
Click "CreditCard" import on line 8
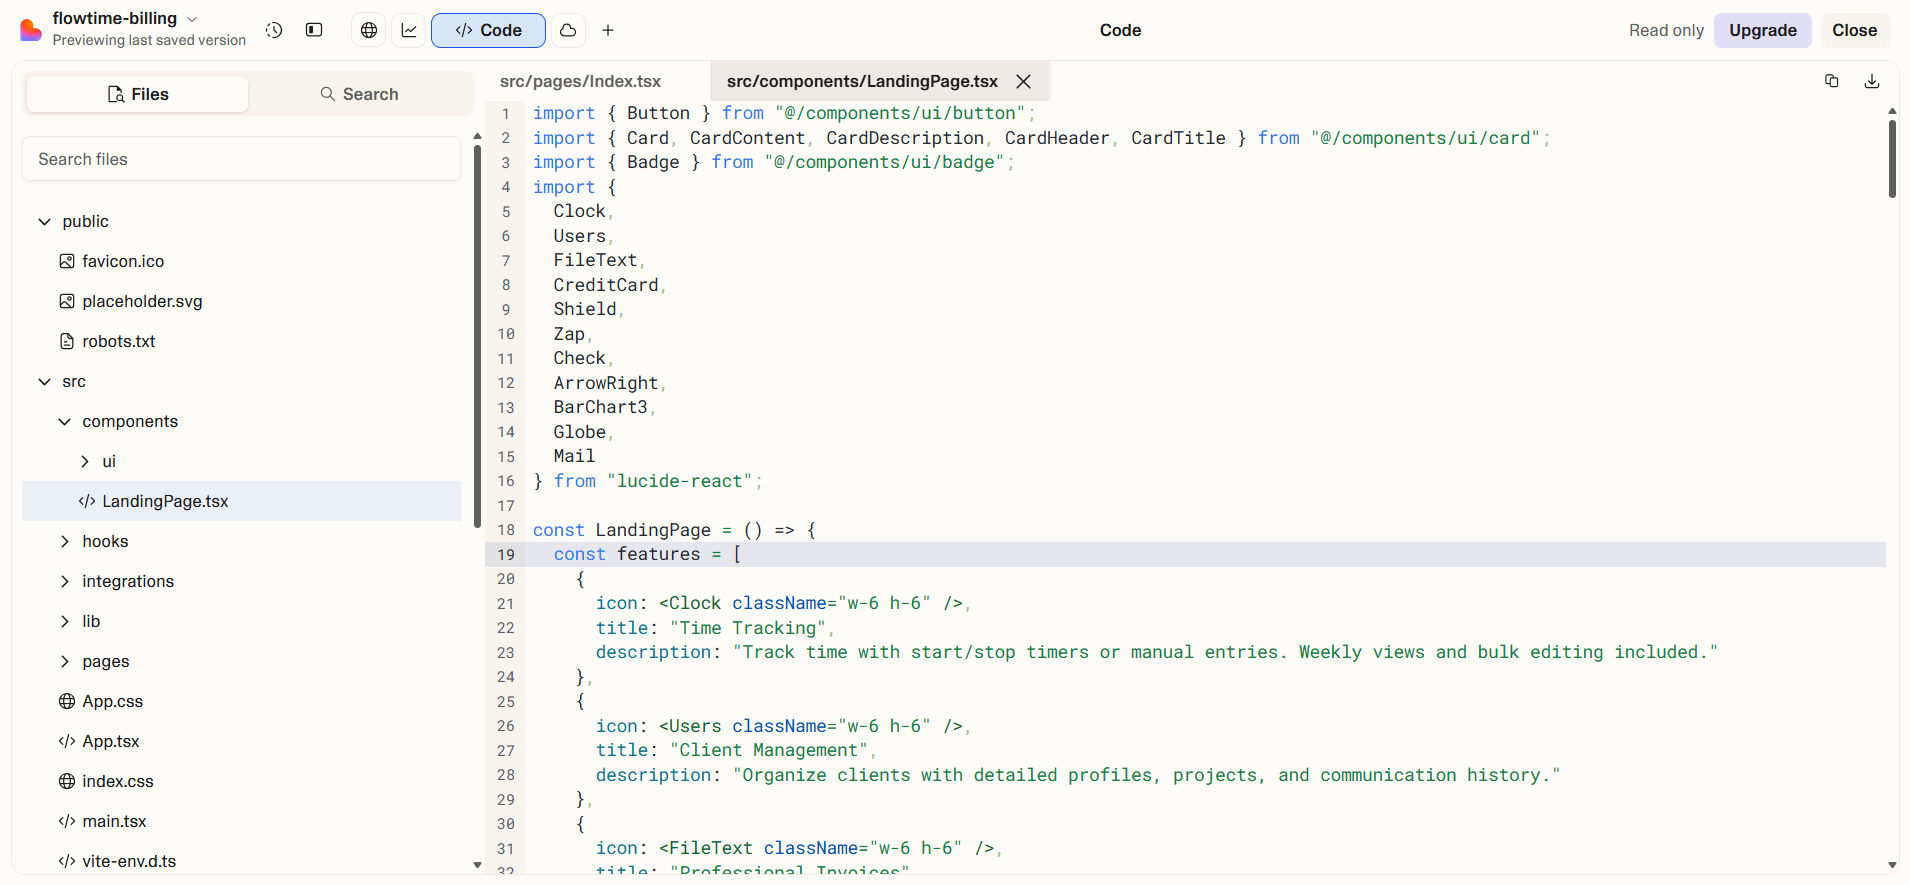pos(606,285)
